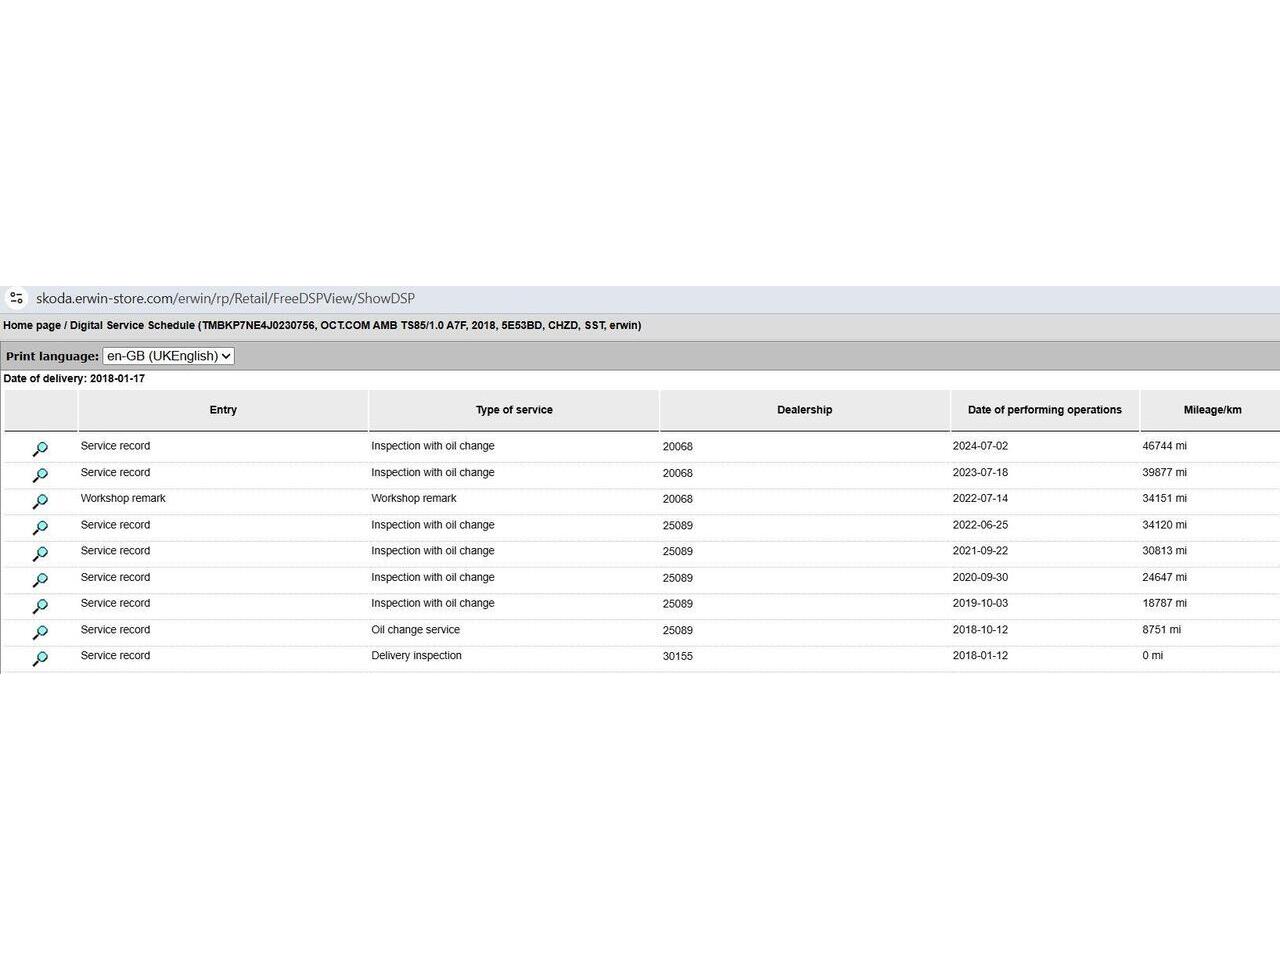Open the site information icon in address bar

[x=16, y=298]
